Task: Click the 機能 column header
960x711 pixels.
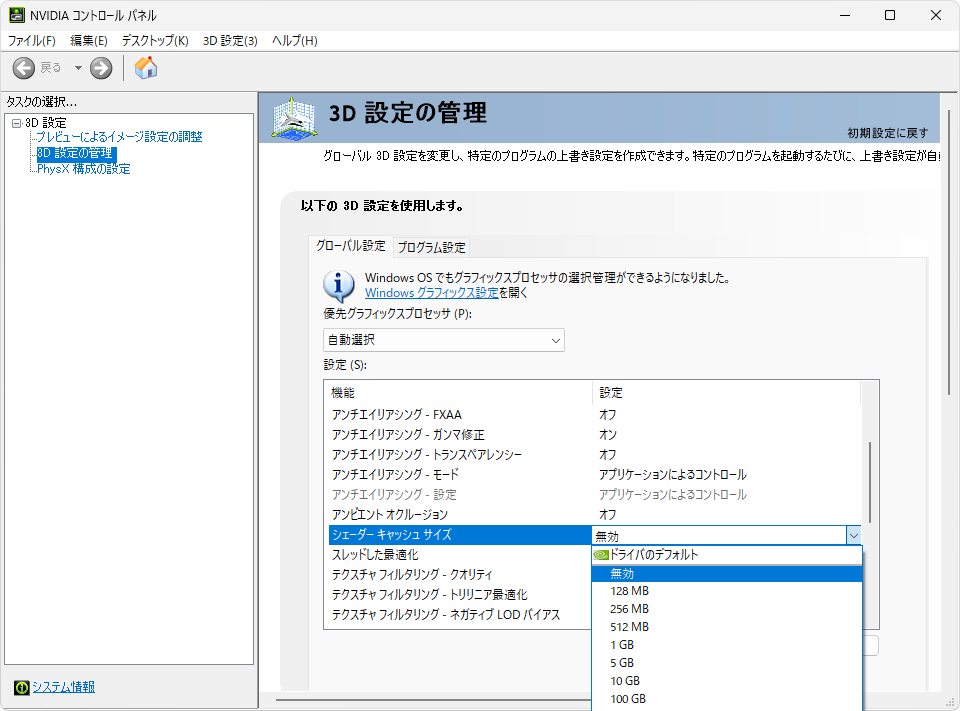Action: pyautogui.click(x=460, y=393)
